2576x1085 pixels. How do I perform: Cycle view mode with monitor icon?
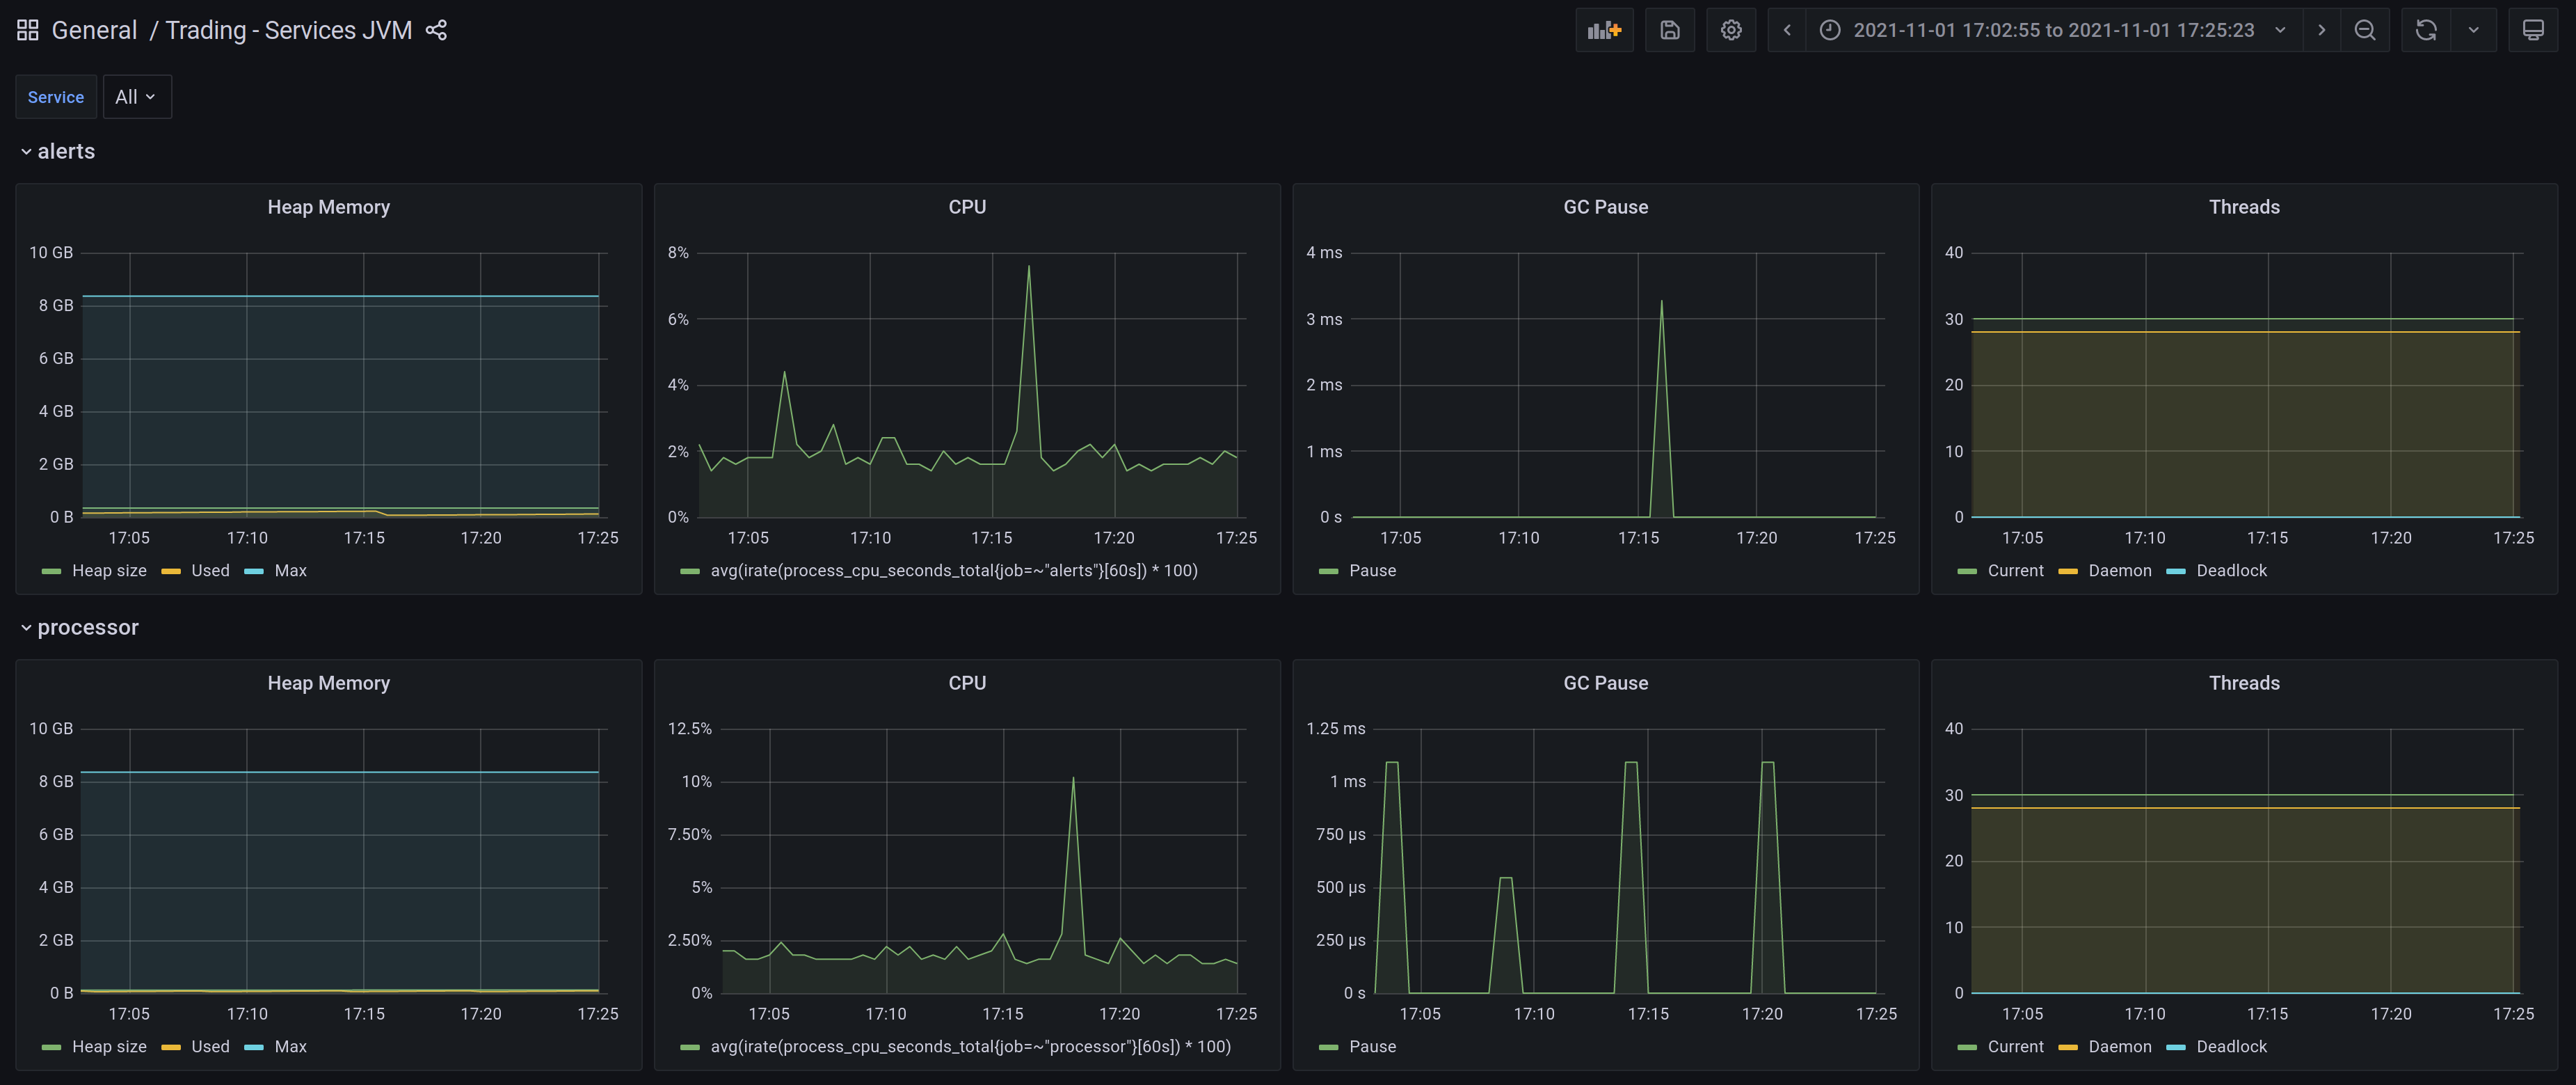pyautogui.click(x=2532, y=30)
